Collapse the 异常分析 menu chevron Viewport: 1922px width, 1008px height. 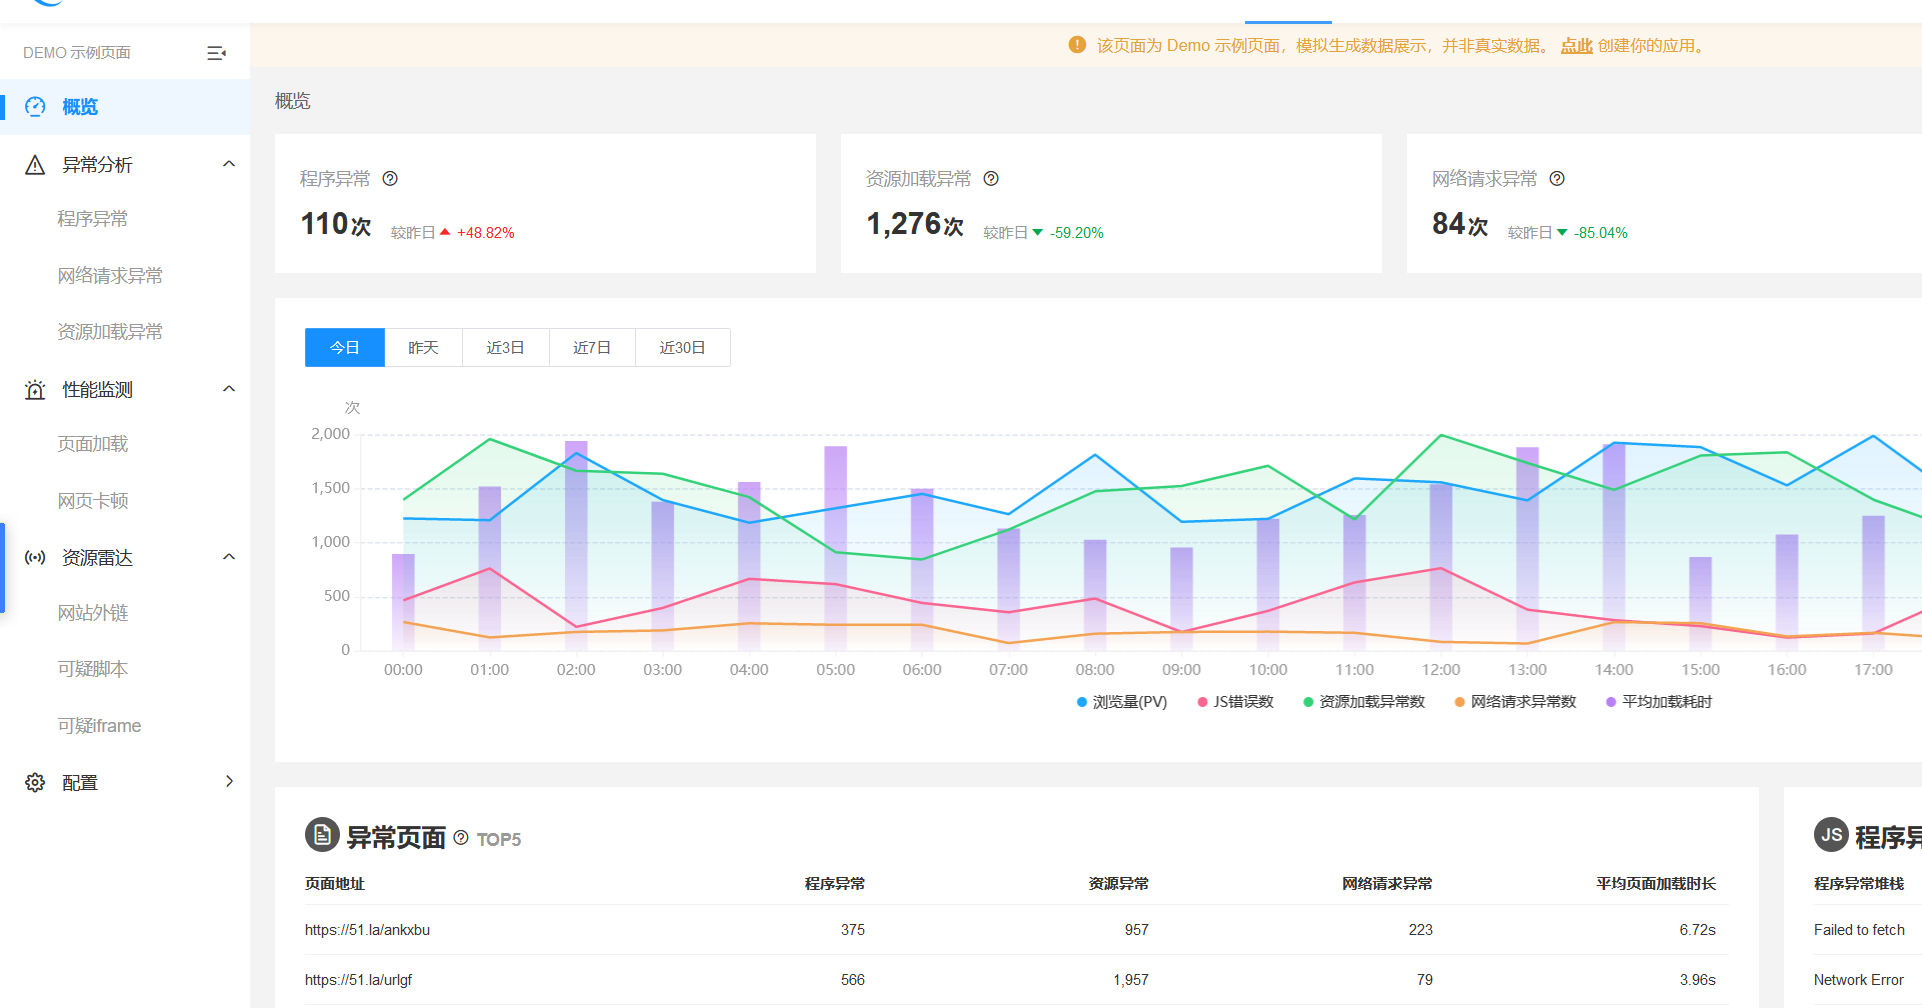click(229, 164)
